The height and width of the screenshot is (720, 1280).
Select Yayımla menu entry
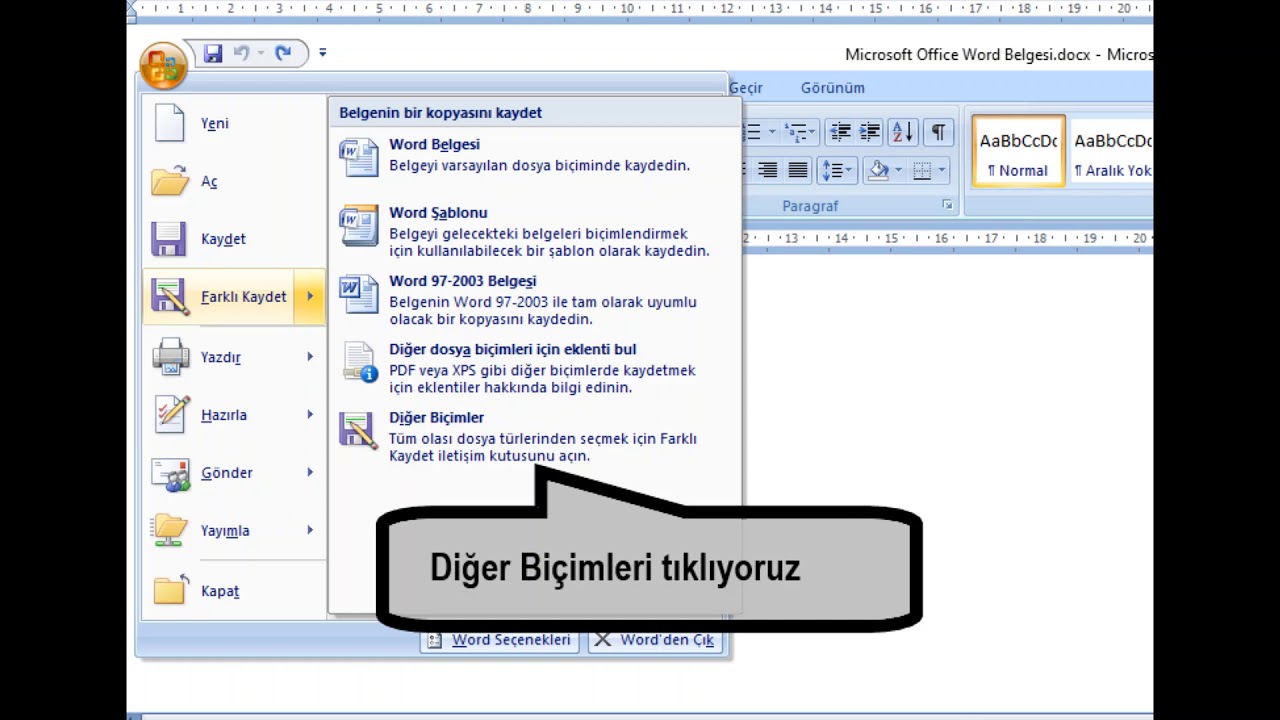pos(219,531)
